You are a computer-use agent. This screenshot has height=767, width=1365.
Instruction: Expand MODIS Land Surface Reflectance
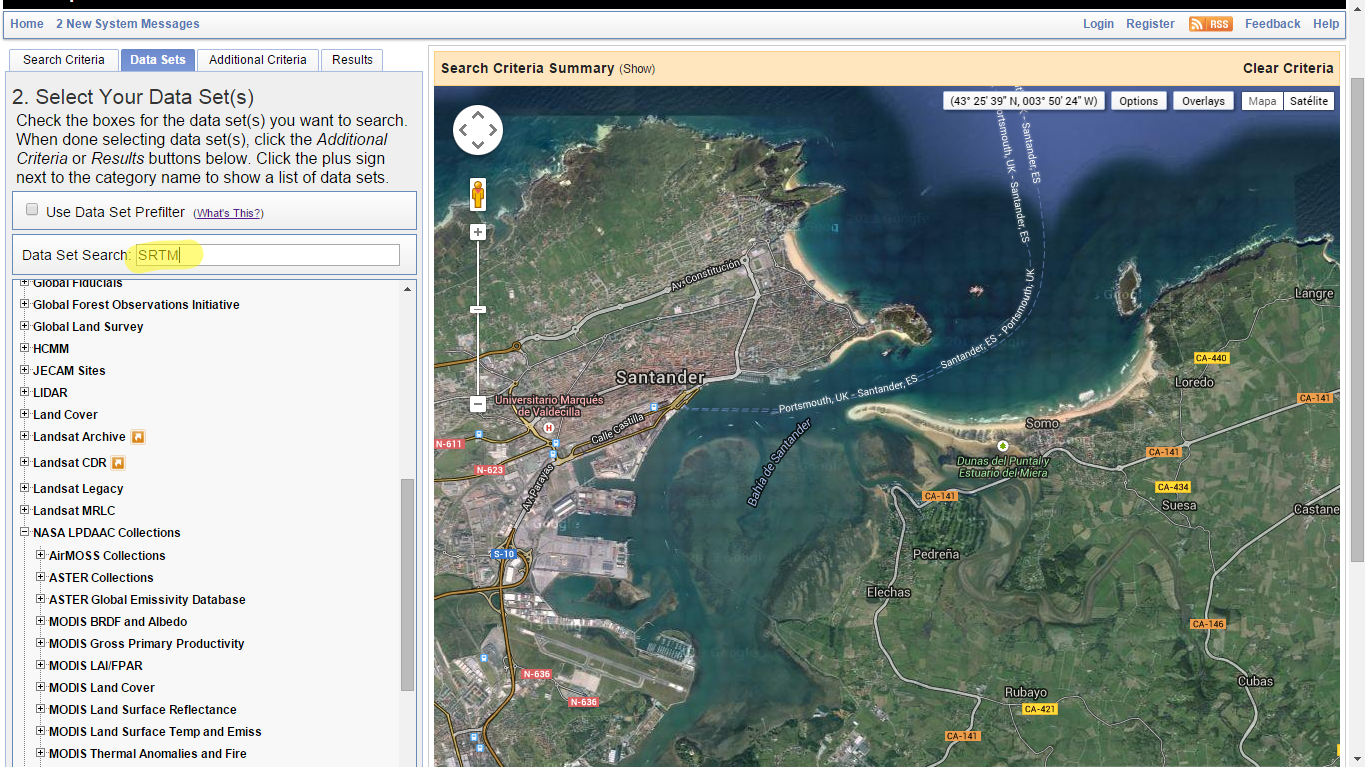pyautogui.click(x=41, y=709)
